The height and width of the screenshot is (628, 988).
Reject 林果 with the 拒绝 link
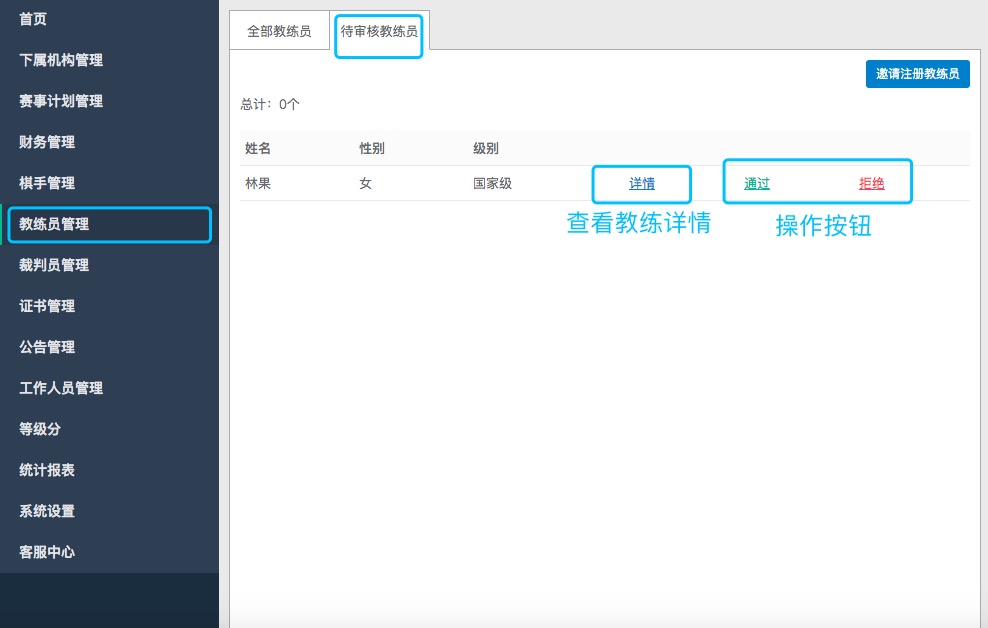[871, 183]
